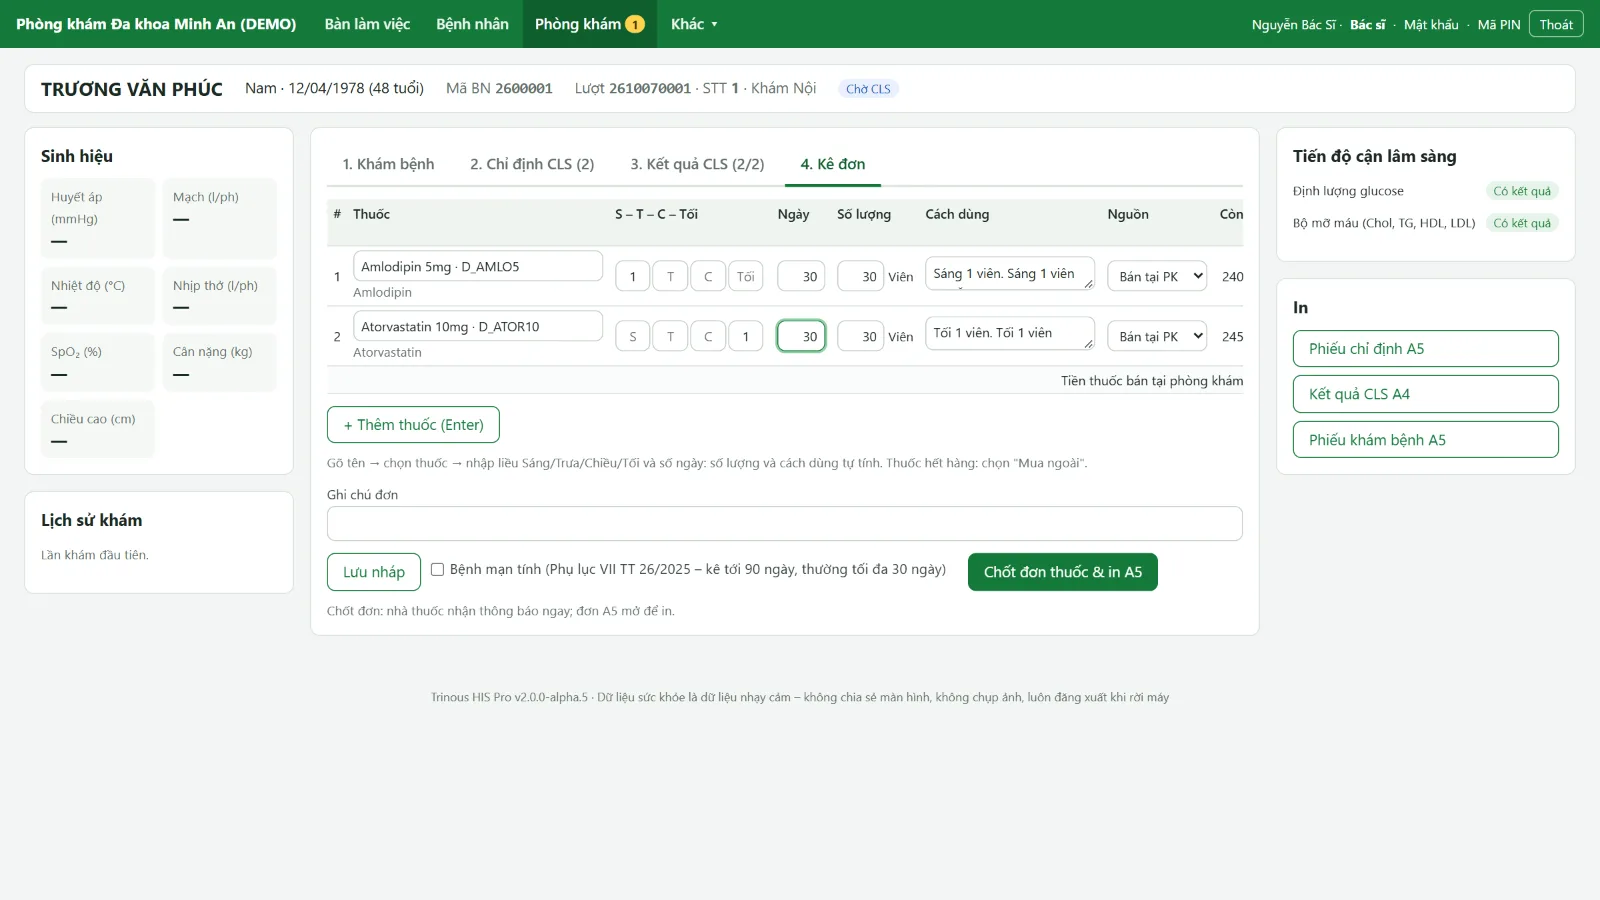The width and height of the screenshot is (1600, 900).
Task: Click the morning dose field for Amlodipin
Action: tap(632, 276)
